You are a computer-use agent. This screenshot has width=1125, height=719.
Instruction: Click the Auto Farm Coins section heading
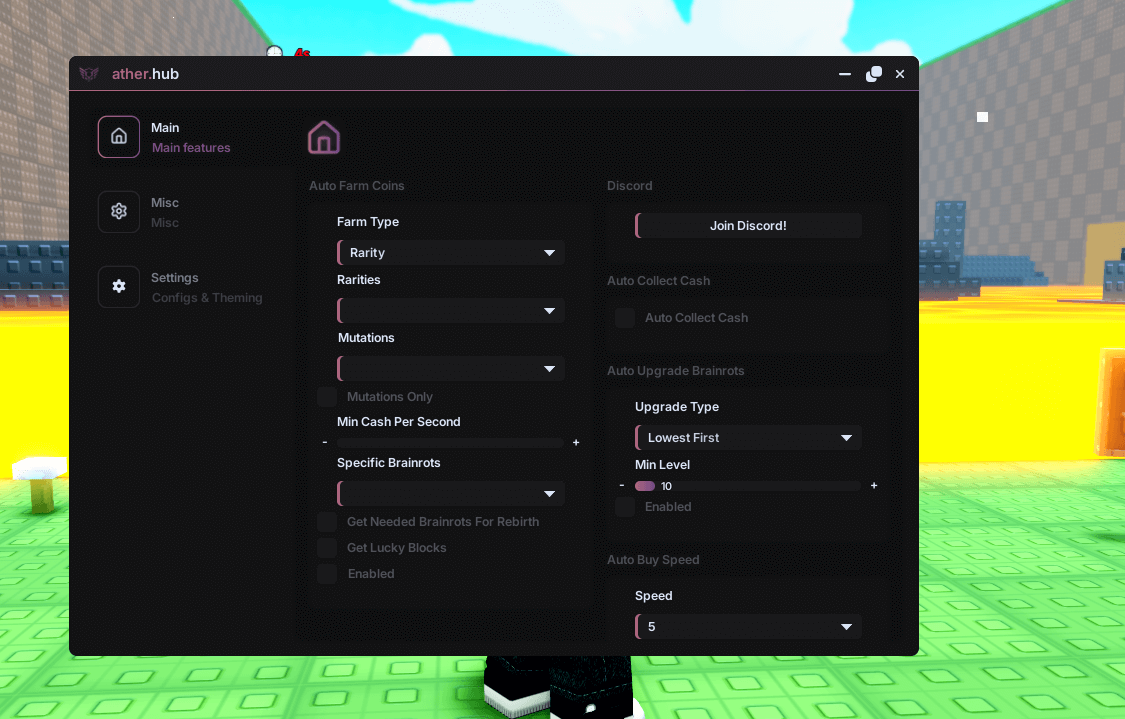click(357, 186)
